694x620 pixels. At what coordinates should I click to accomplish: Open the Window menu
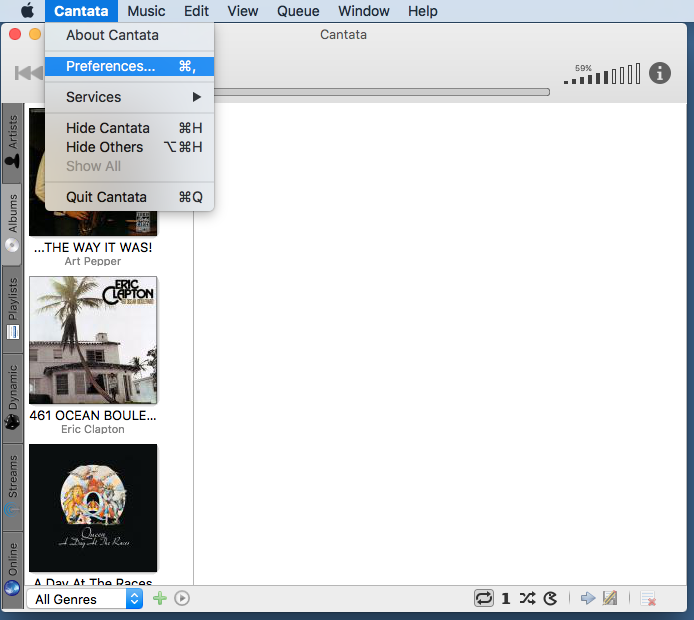click(x=363, y=11)
